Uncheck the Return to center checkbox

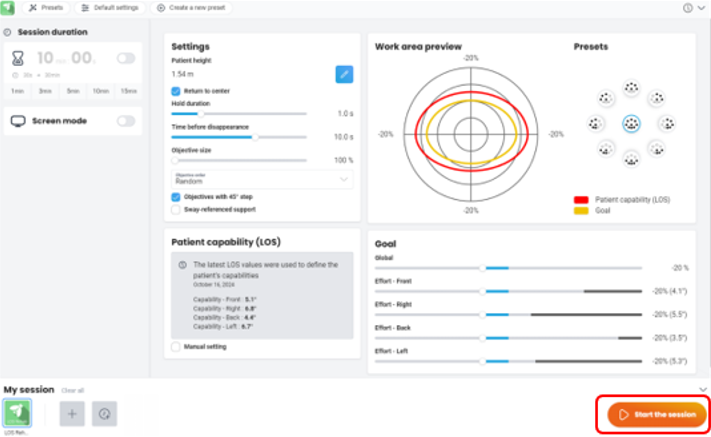coord(176,91)
